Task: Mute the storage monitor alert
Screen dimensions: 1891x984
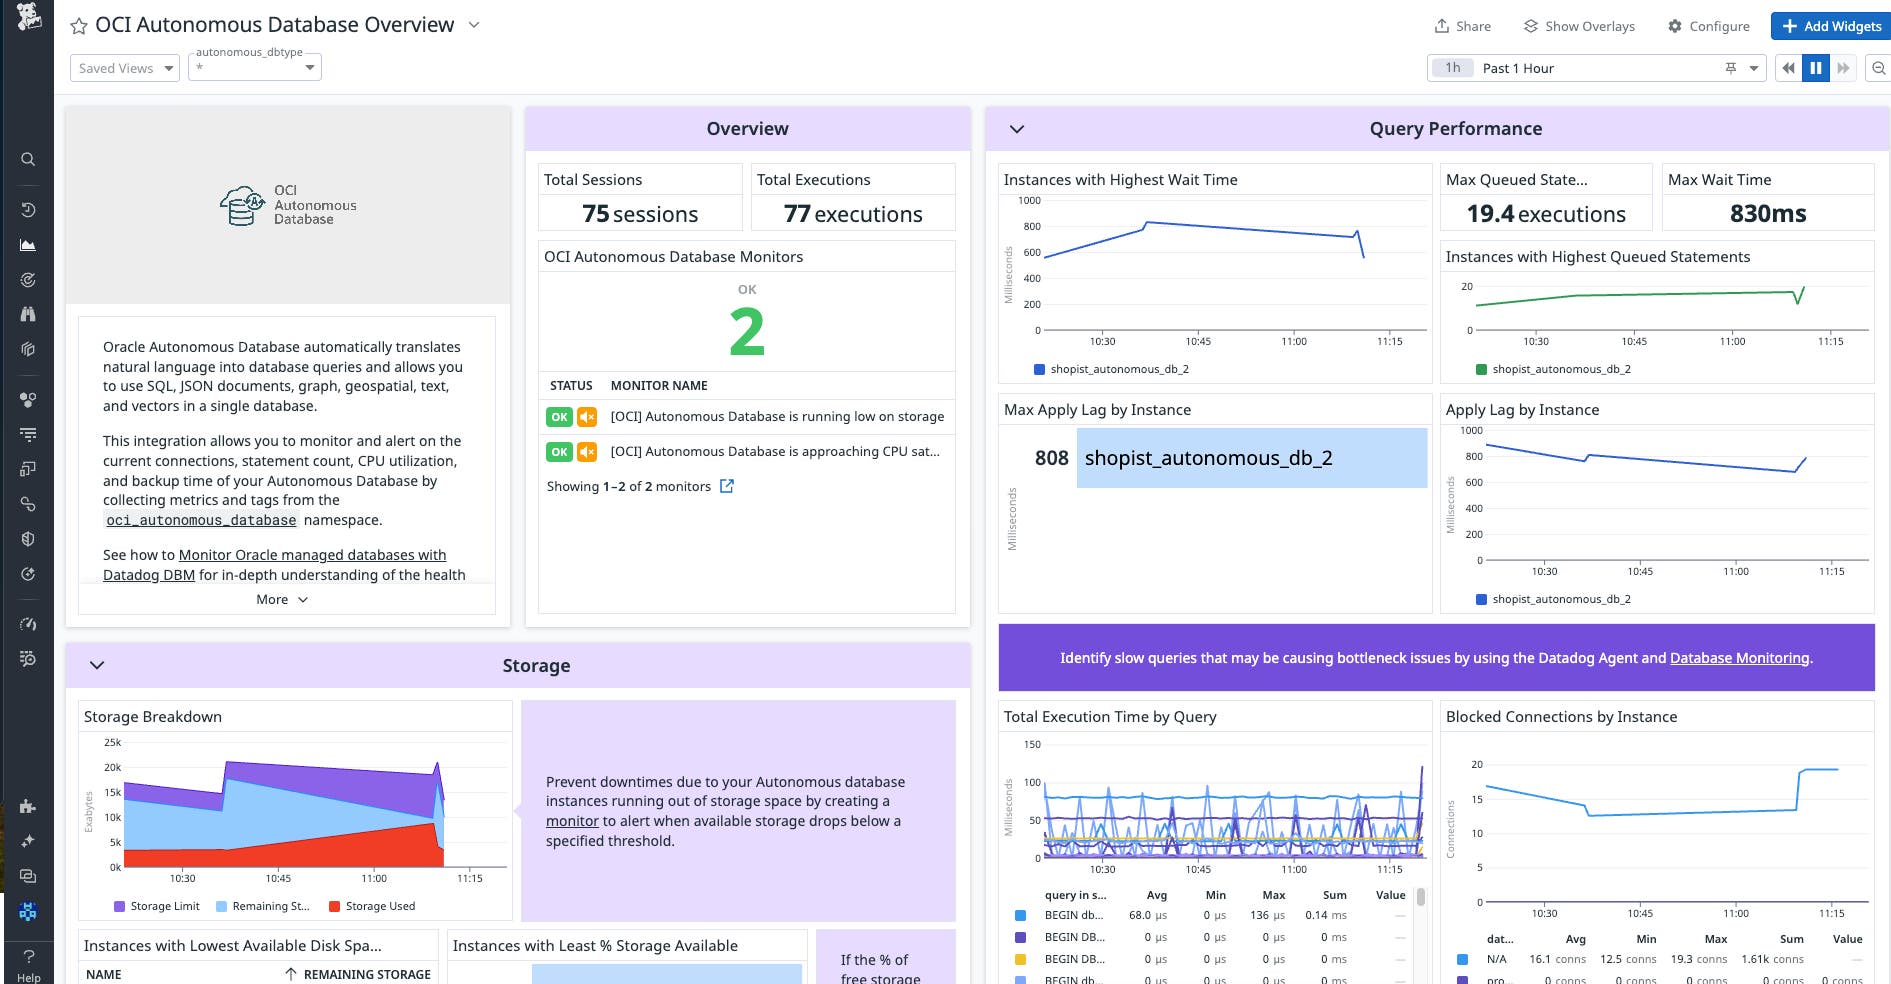Action: [587, 417]
